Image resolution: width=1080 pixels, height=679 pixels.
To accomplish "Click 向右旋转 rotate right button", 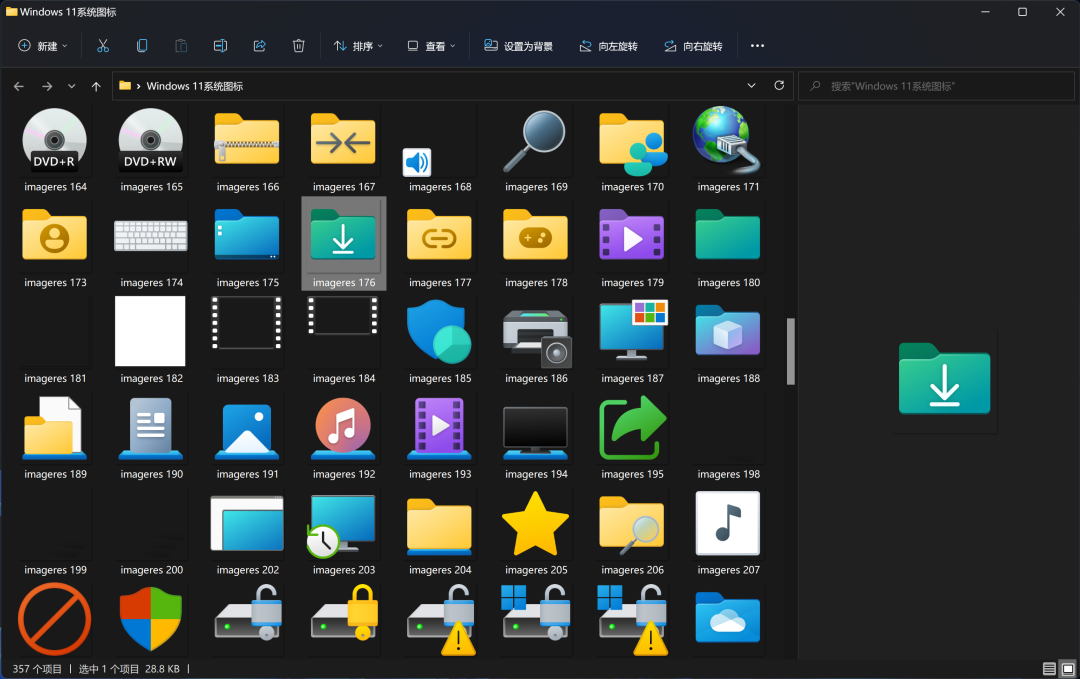I will 693,45.
